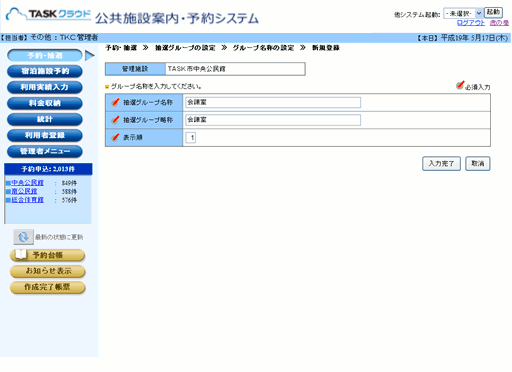Click the 抽選グループ名称 input field
The image size is (512, 372).
tap(273, 102)
